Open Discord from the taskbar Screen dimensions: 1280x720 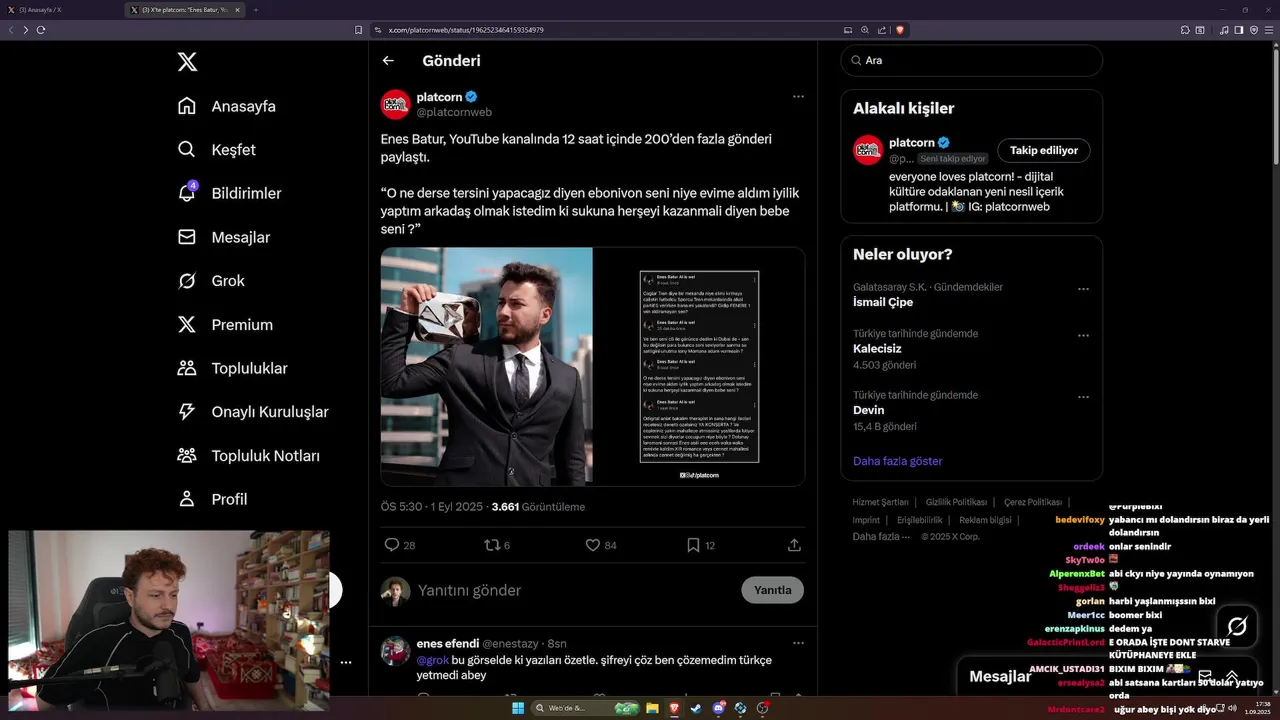pos(718,708)
